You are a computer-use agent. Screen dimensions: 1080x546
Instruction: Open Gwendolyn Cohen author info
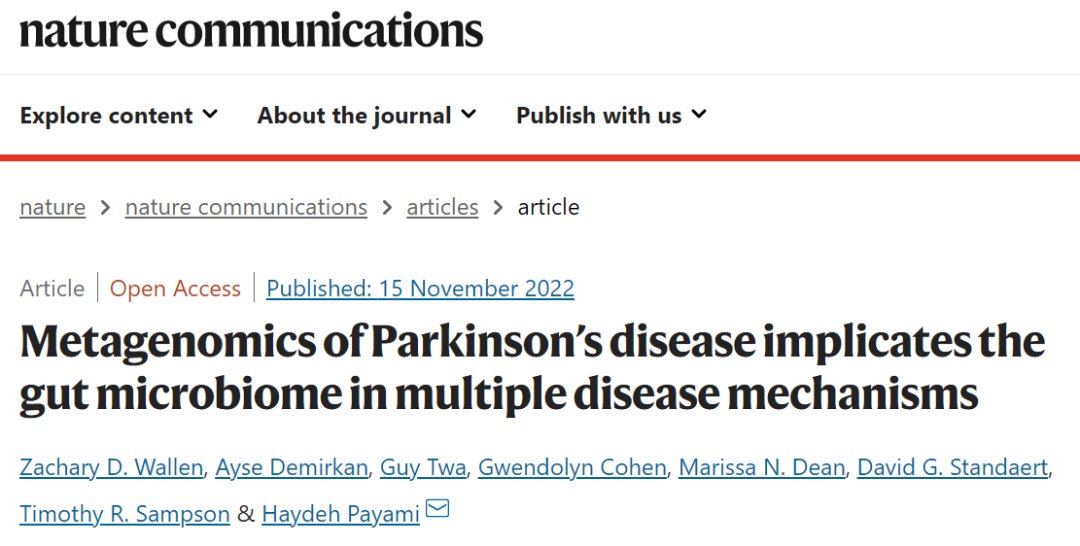pyautogui.click(x=572, y=468)
